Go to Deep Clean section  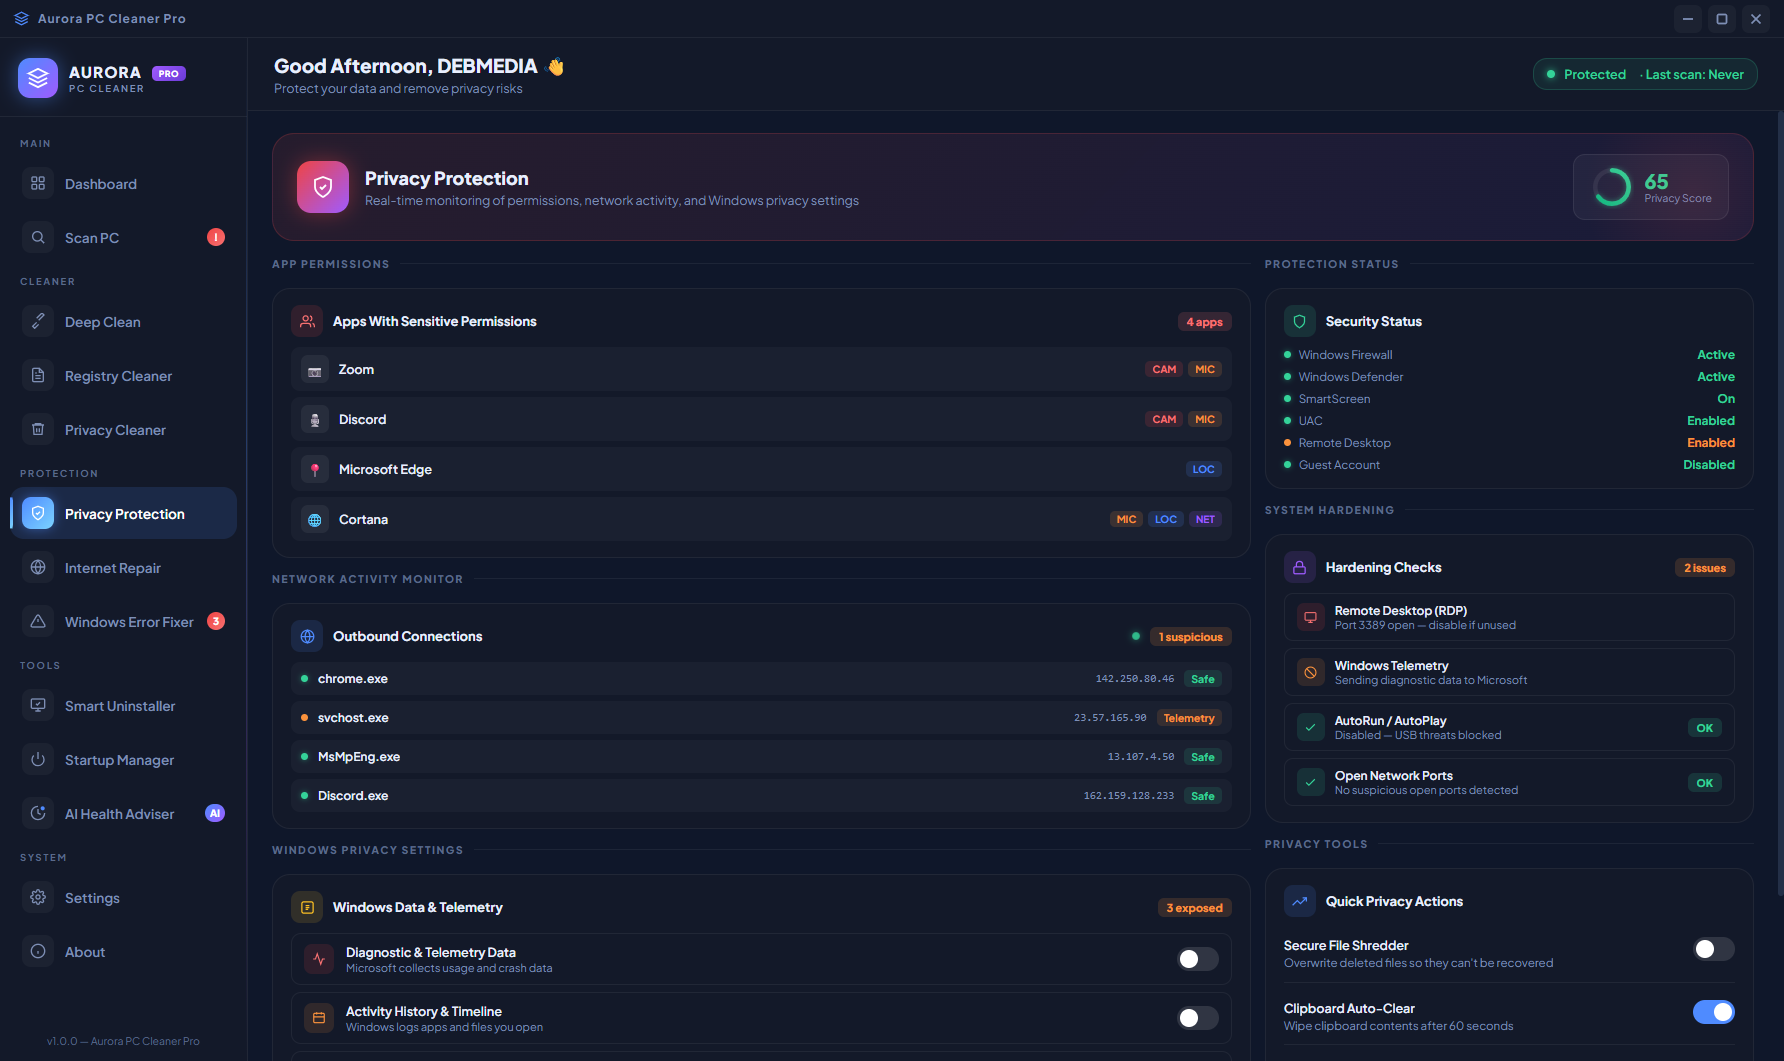[x=124, y=322]
